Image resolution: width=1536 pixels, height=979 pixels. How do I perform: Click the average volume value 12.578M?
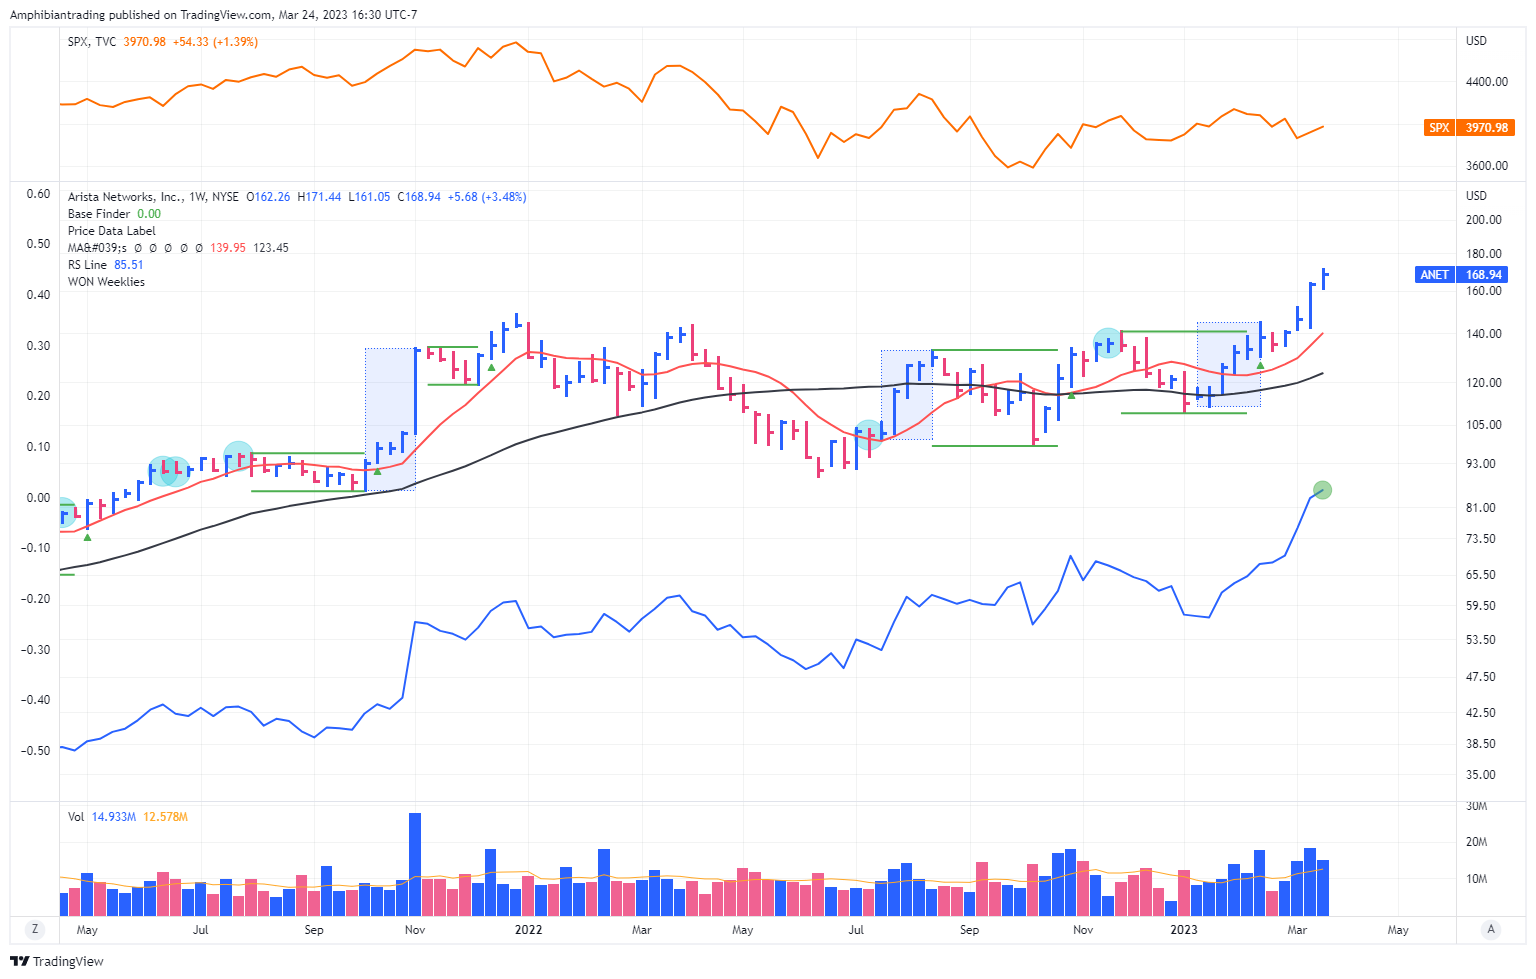[165, 817]
